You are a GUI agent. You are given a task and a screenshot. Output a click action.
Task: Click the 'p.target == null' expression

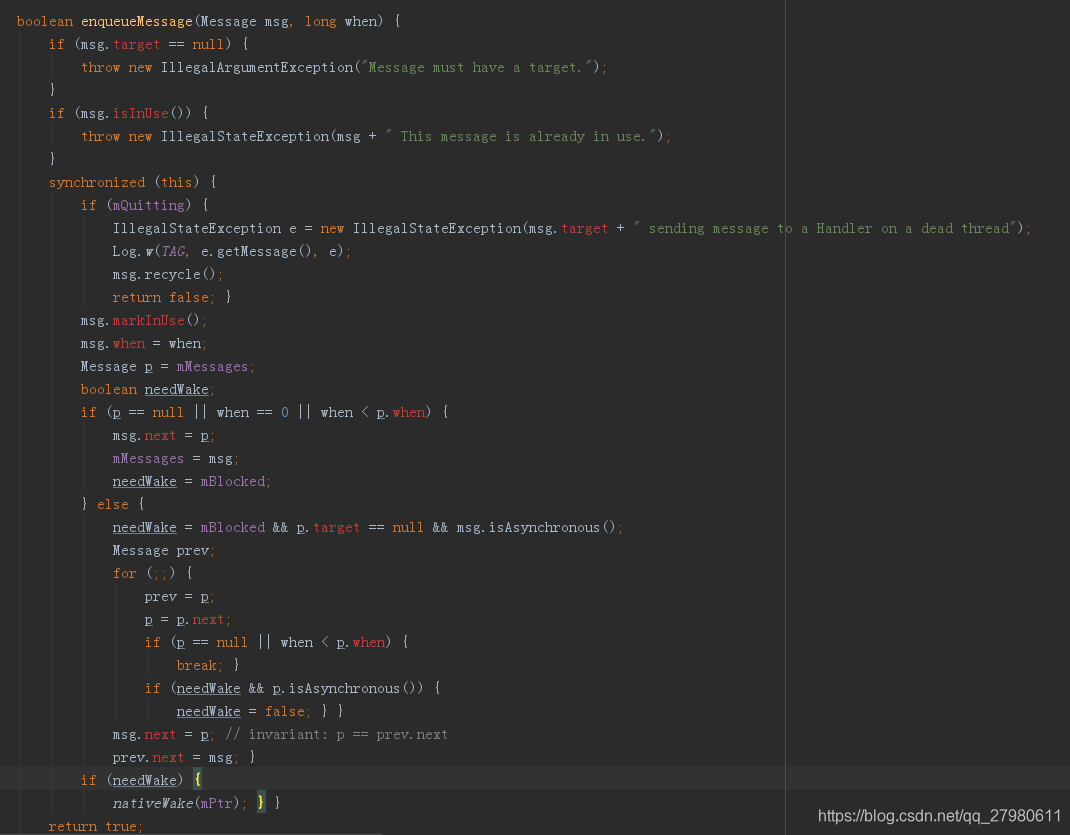[x=360, y=528]
